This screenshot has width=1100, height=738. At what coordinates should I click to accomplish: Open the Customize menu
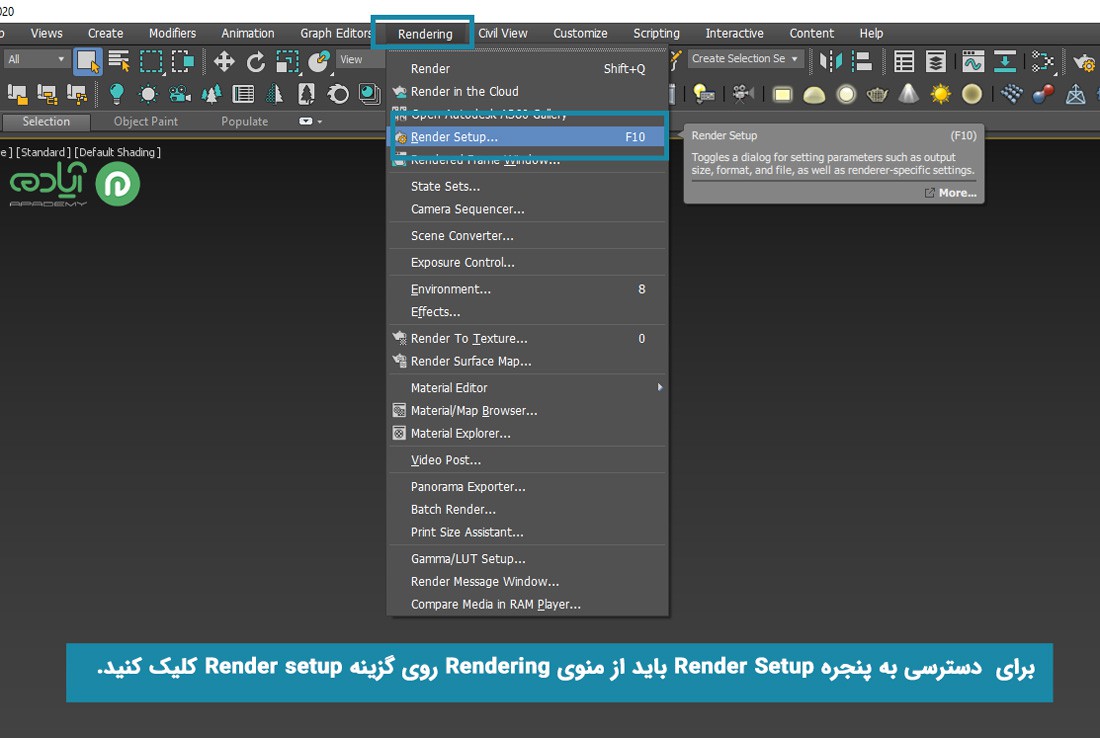click(580, 34)
